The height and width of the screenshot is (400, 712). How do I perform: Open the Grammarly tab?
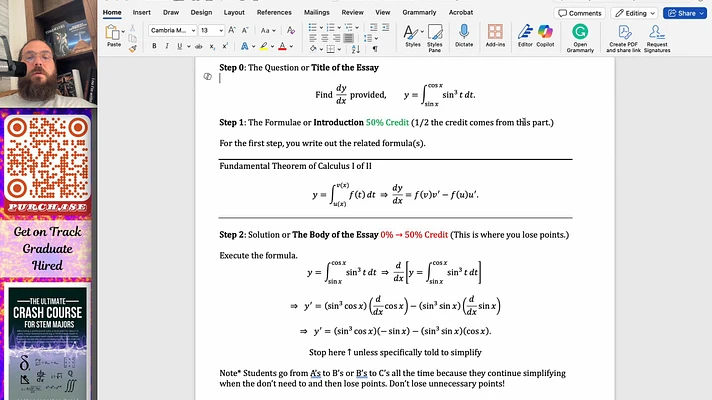[x=419, y=12]
